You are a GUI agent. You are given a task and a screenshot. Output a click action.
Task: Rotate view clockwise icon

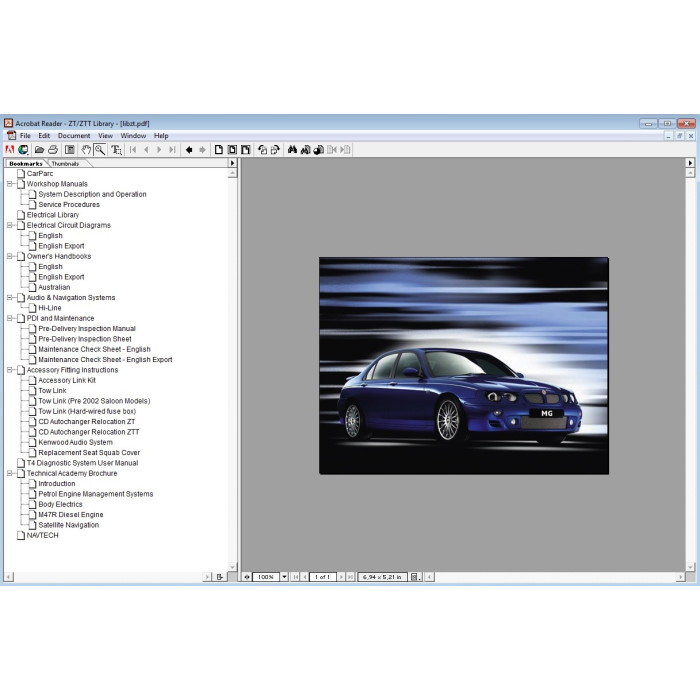pos(275,150)
